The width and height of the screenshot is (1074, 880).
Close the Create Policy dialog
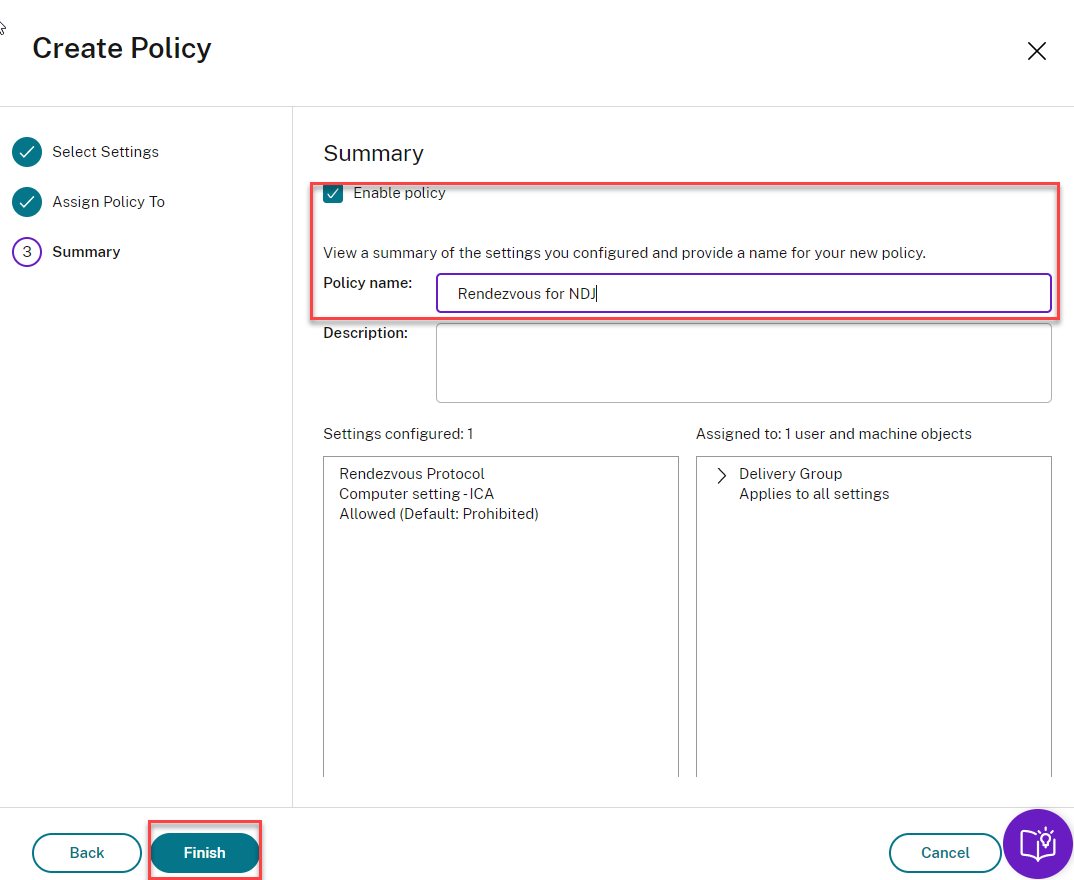1037,52
